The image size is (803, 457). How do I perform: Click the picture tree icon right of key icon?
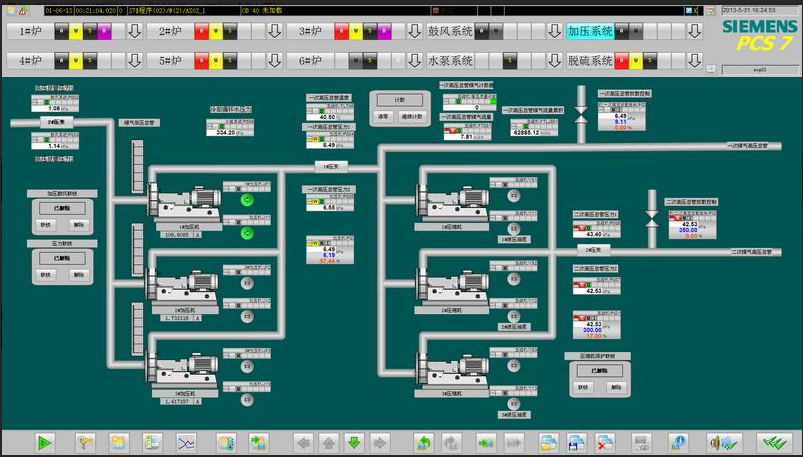(x=119, y=442)
